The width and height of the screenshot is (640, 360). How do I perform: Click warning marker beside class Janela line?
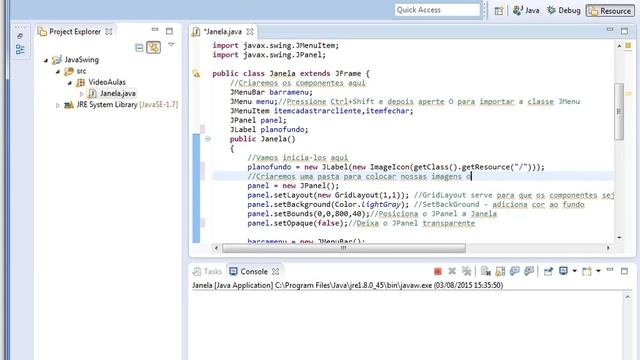(x=196, y=74)
